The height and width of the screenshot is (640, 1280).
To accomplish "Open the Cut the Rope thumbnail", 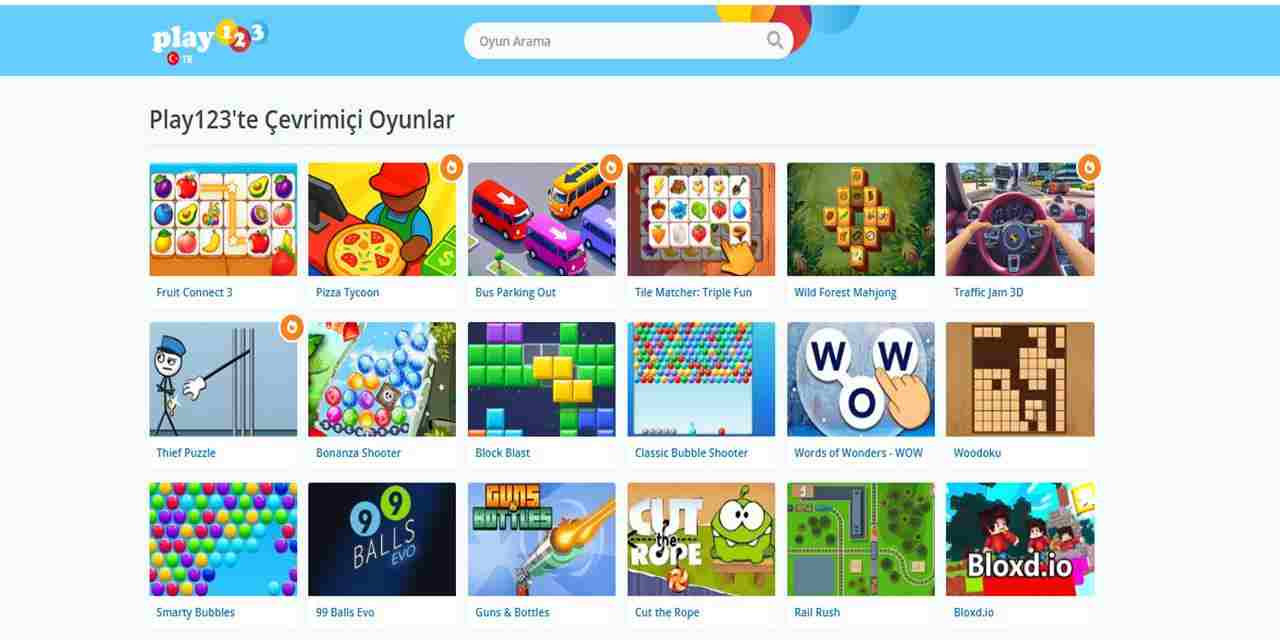I will coord(701,539).
